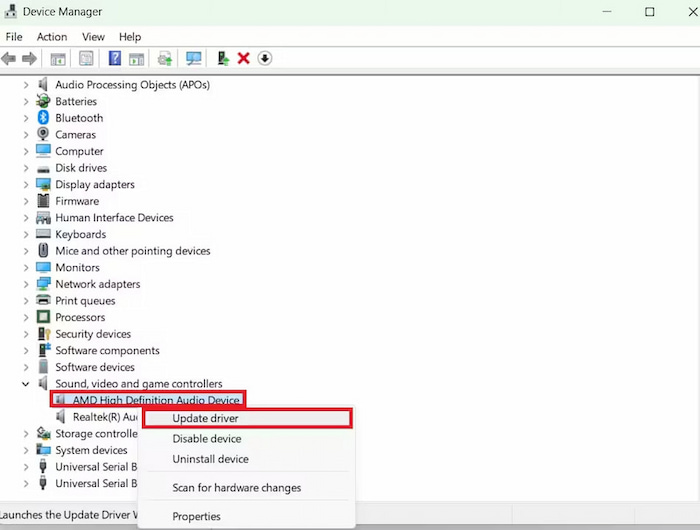Expand the Bluetooth node chevron
The width and height of the screenshot is (700, 530).
(x=26, y=118)
